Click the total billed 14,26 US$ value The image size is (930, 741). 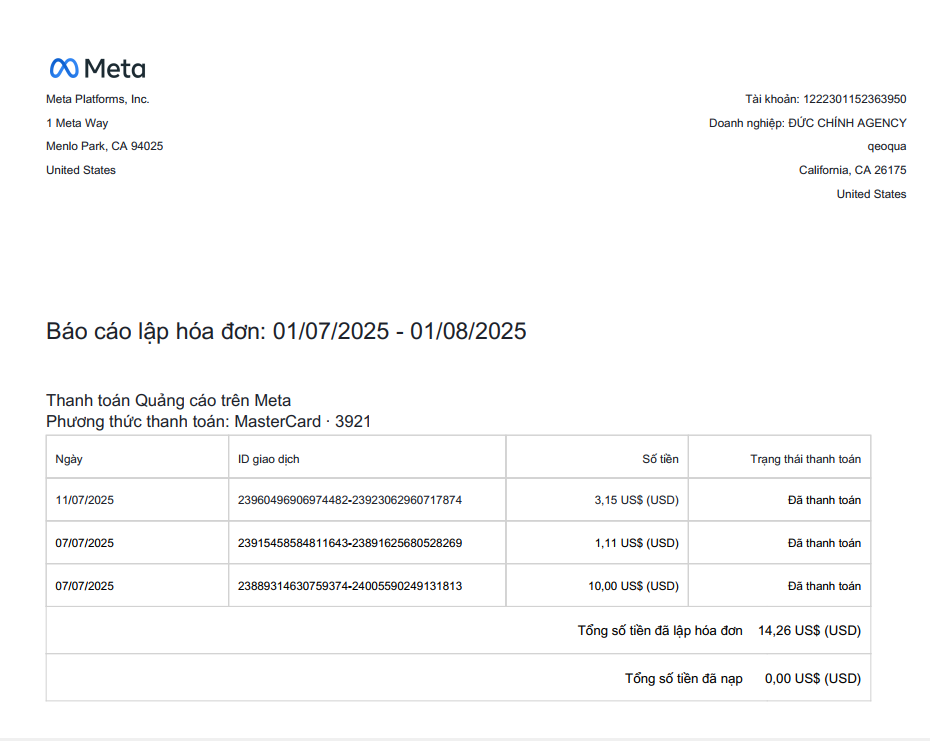[810, 631]
